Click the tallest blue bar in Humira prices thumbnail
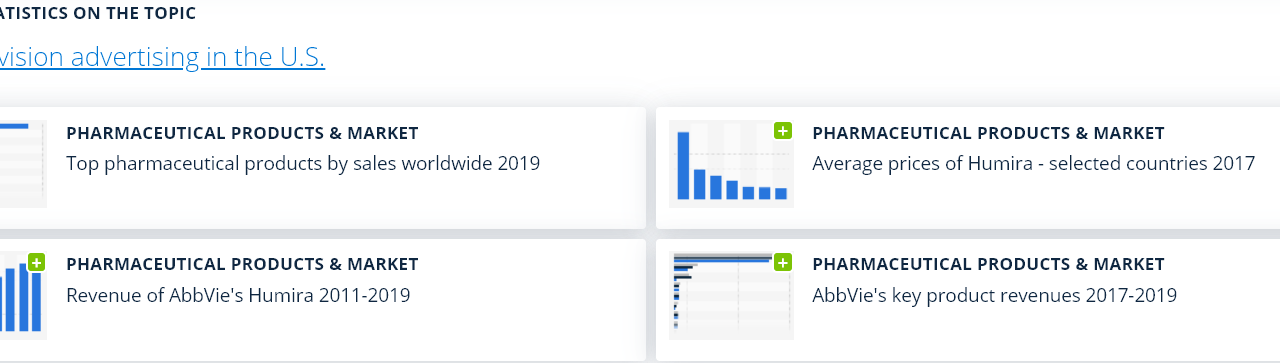 click(x=684, y=166)
